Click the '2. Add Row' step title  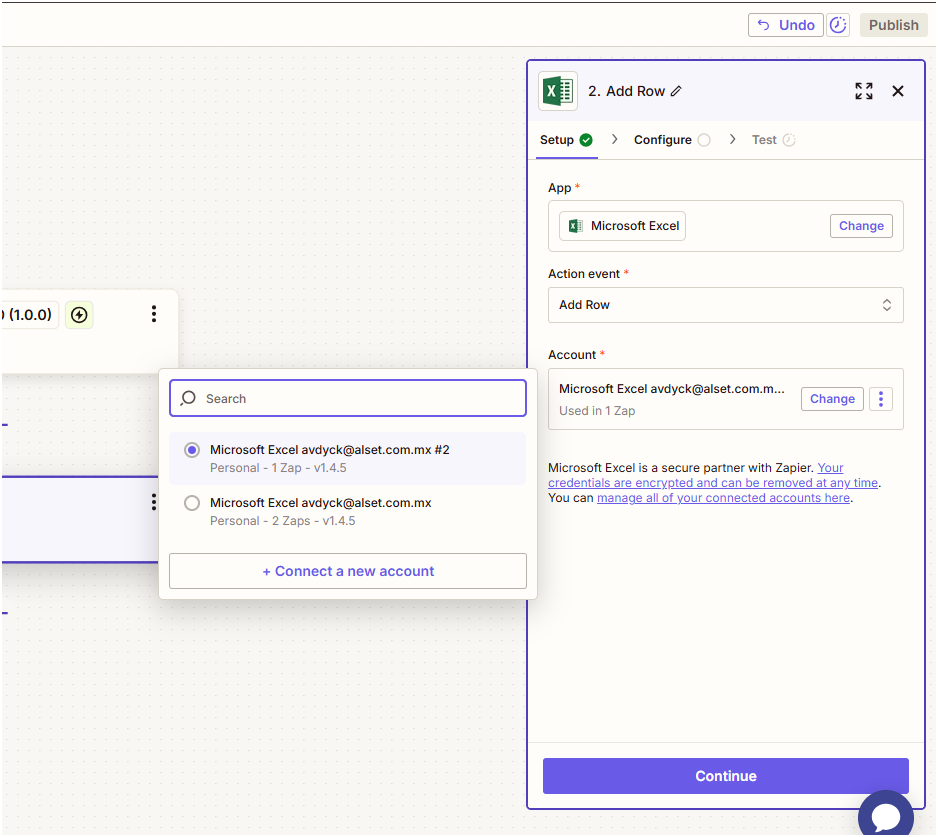click(626, 91)
